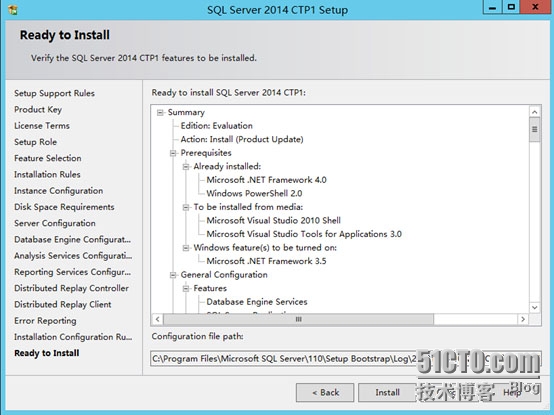Select the Setup Role step
The image size is (554, 415).
35,142
